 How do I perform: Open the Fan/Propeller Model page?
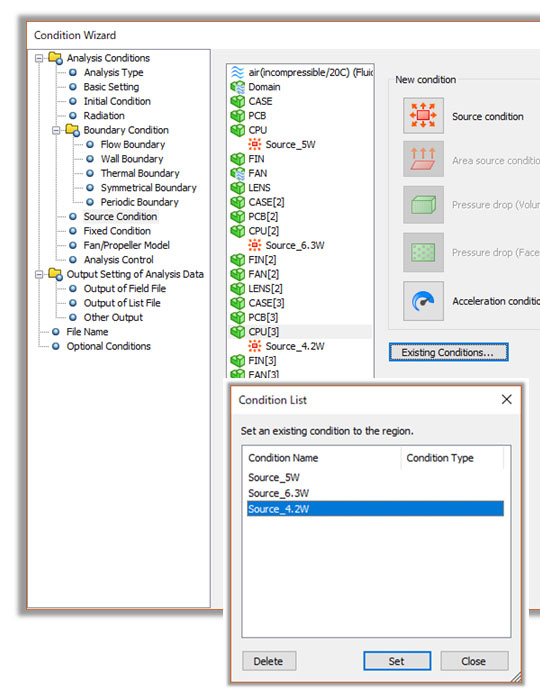[x=126, y=246]
